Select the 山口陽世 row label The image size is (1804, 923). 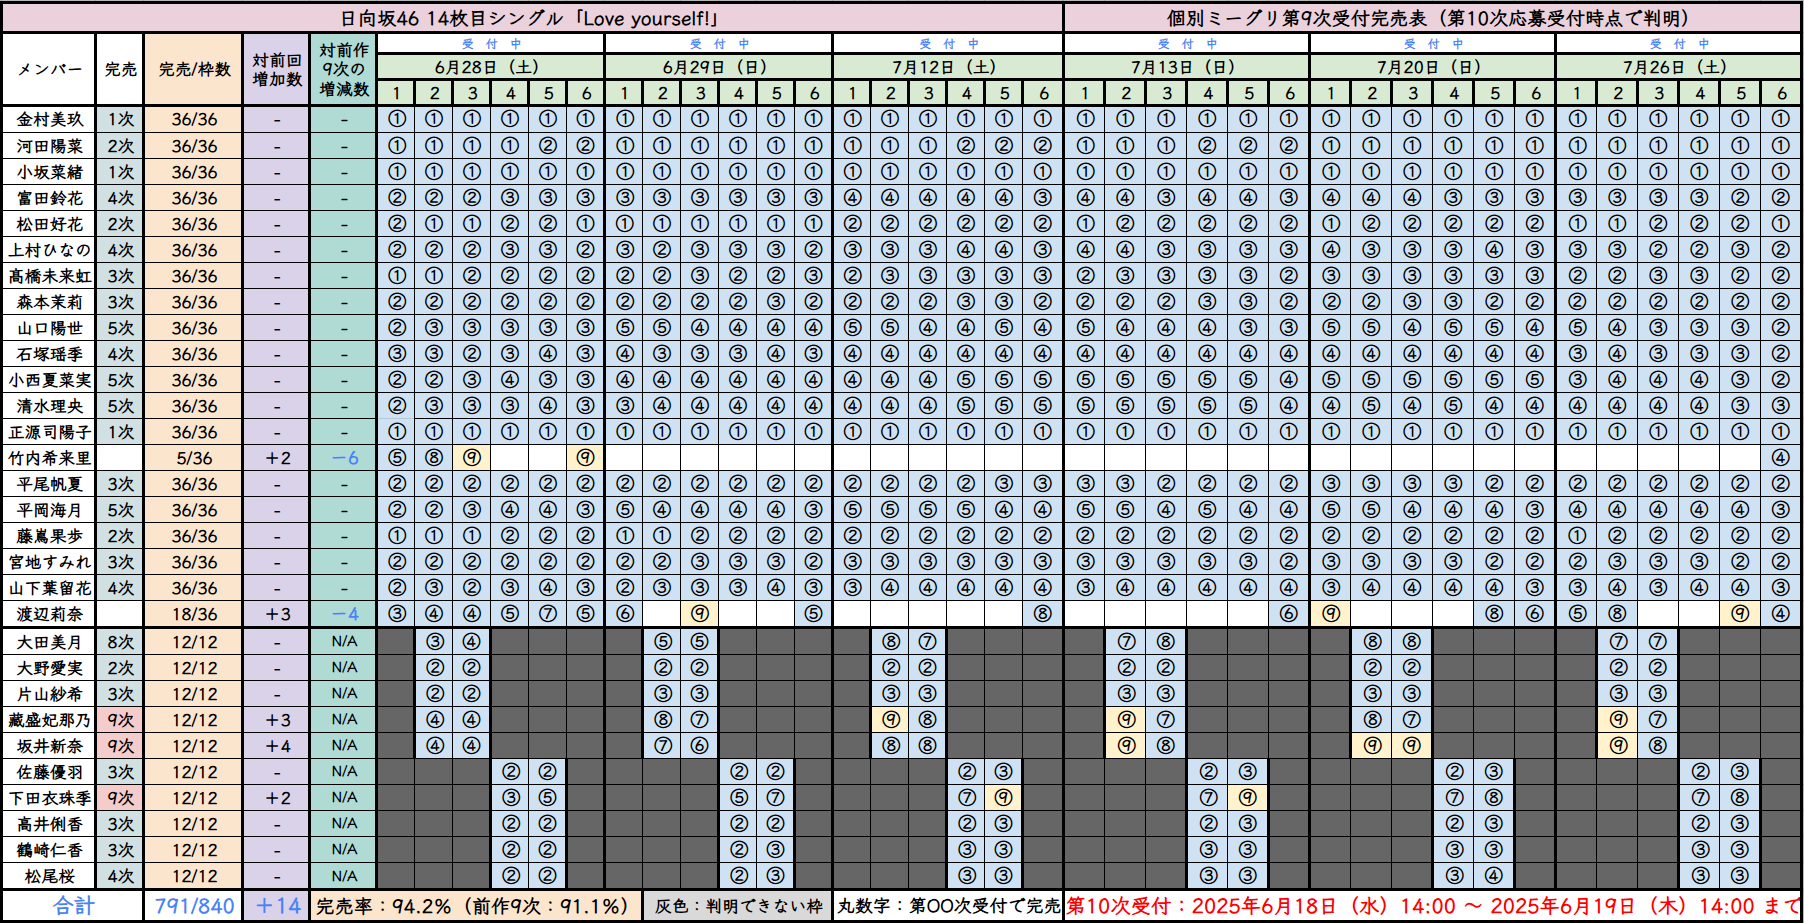[49, 328]
